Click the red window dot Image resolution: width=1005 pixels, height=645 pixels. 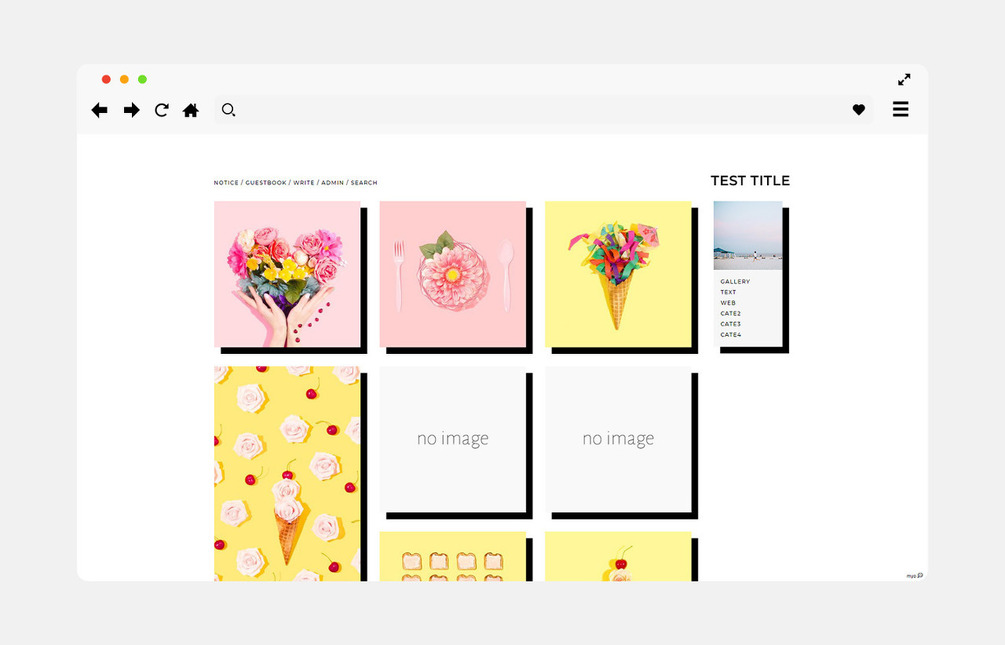coord(106,80)
